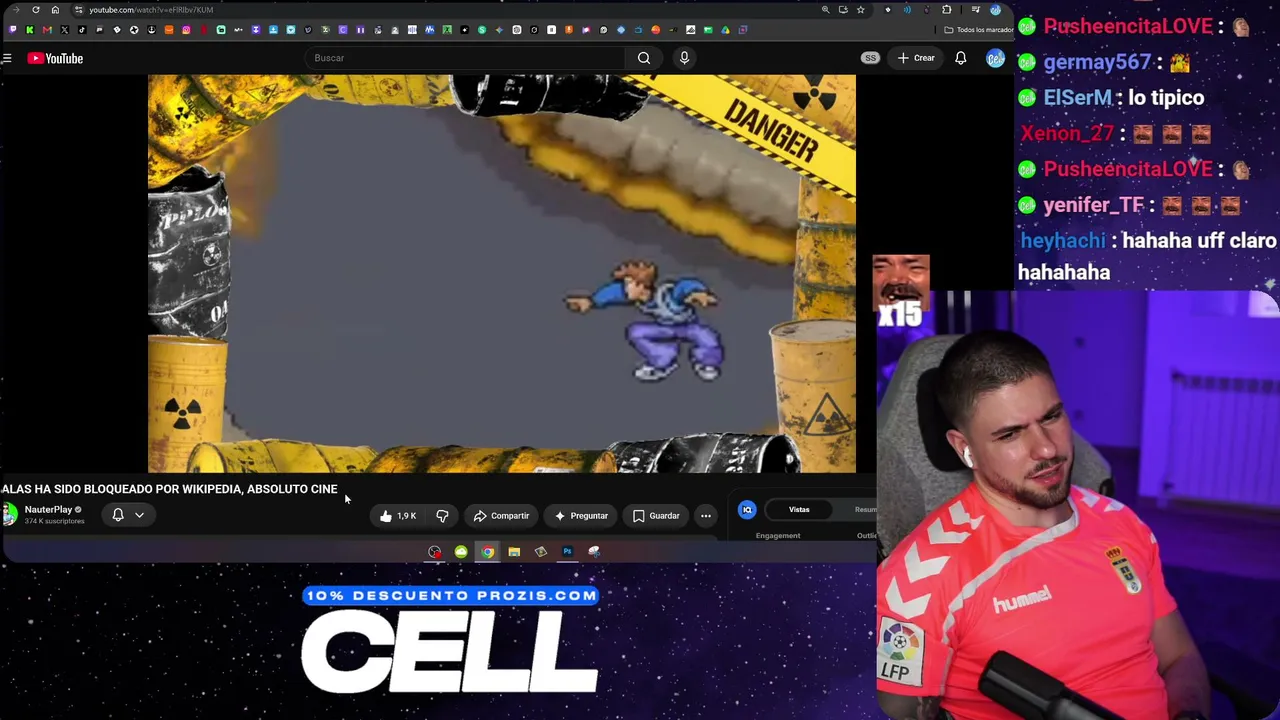
Task: Select the Vistas tab
Action: (x=799, y=510)
